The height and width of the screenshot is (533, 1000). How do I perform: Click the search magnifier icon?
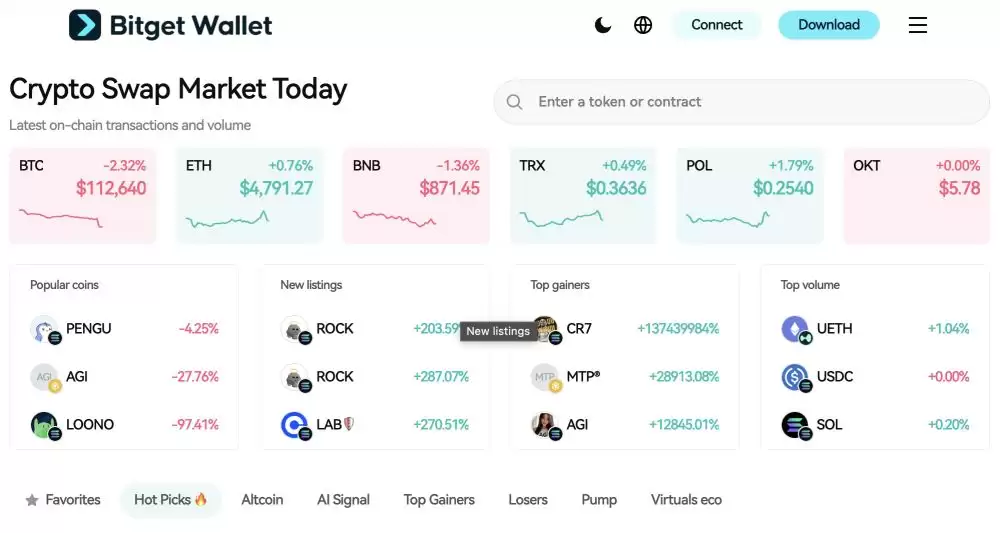pyautogui.click(x=515, y=102)
